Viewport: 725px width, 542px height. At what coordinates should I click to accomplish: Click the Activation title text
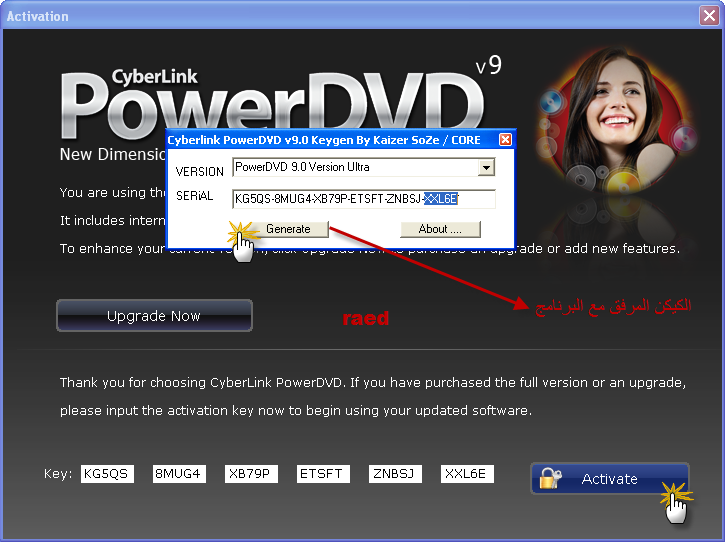click(37, 16)
